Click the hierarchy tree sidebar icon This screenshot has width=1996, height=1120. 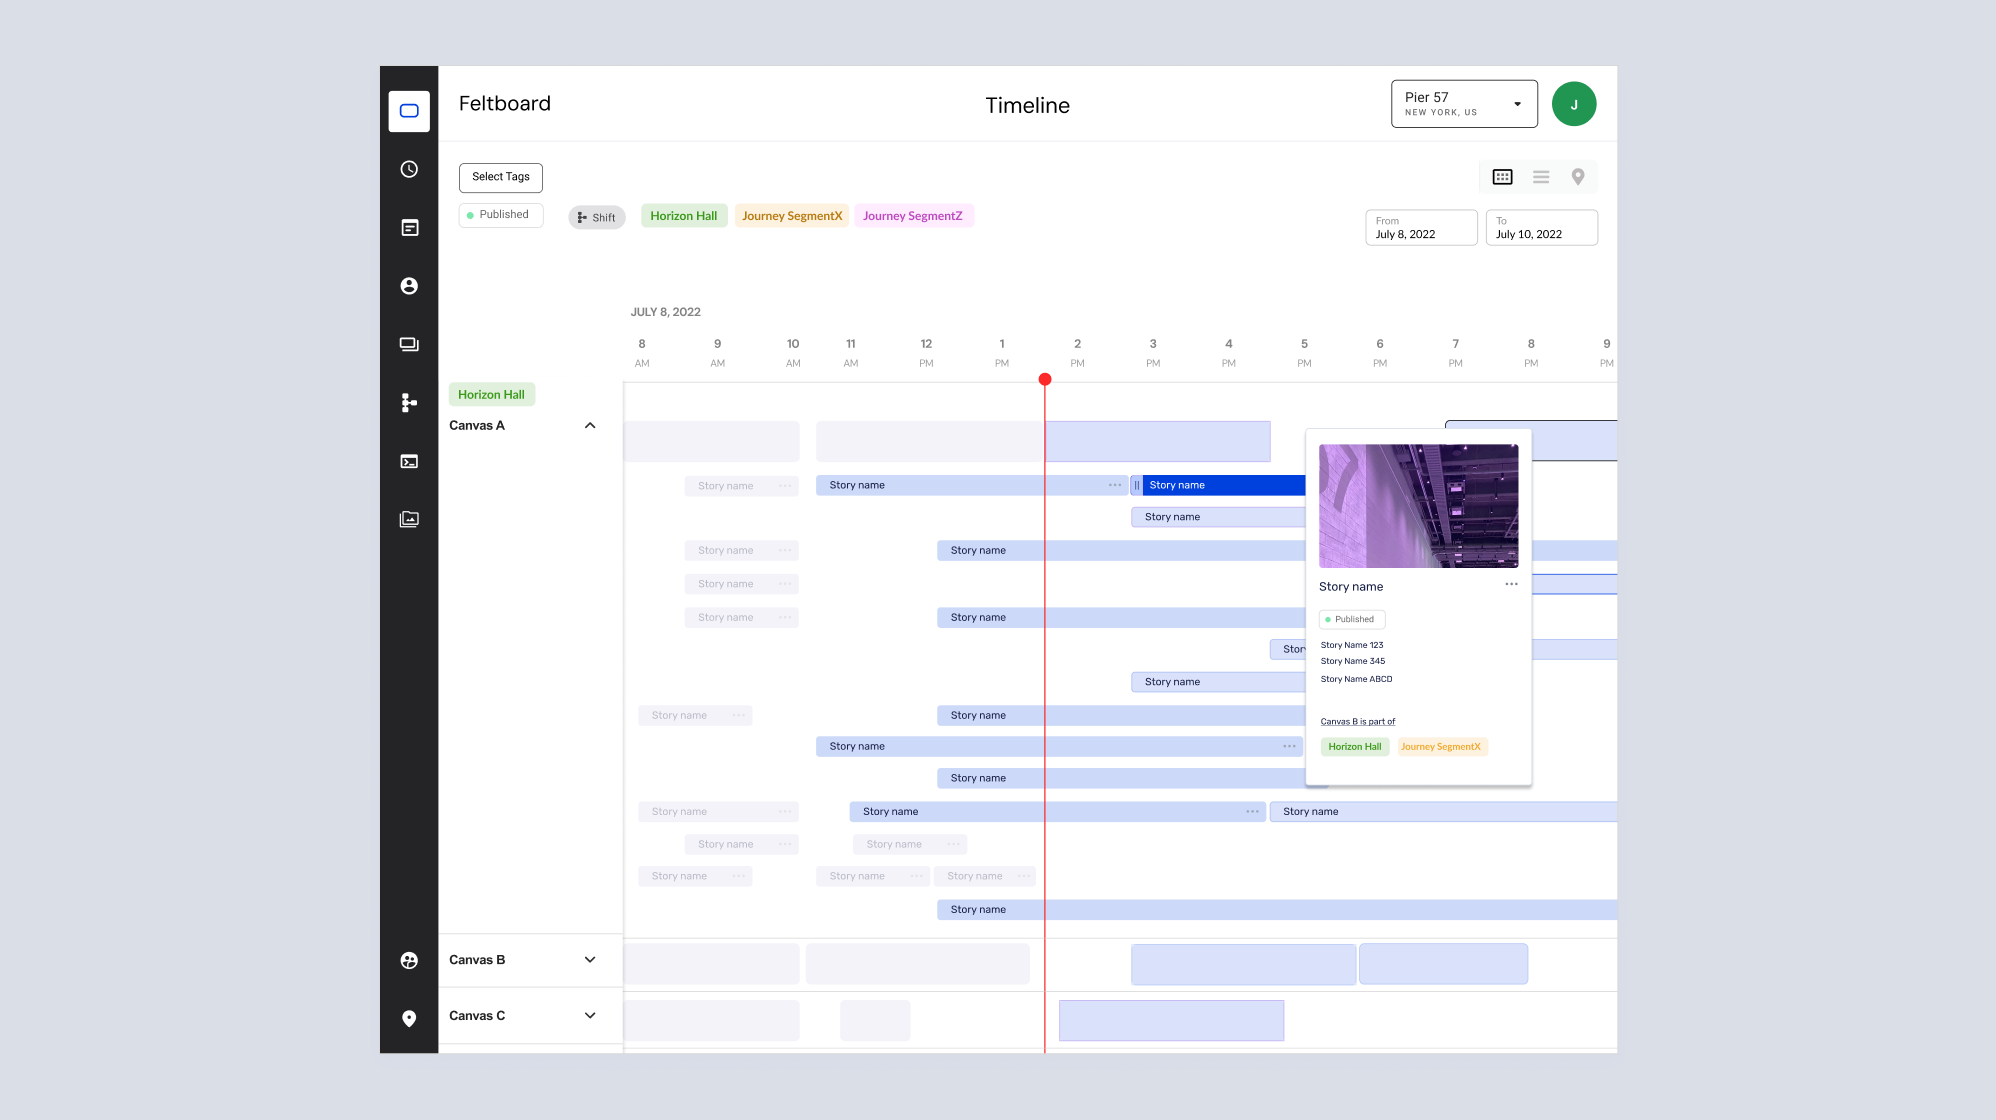coord(409,403)
